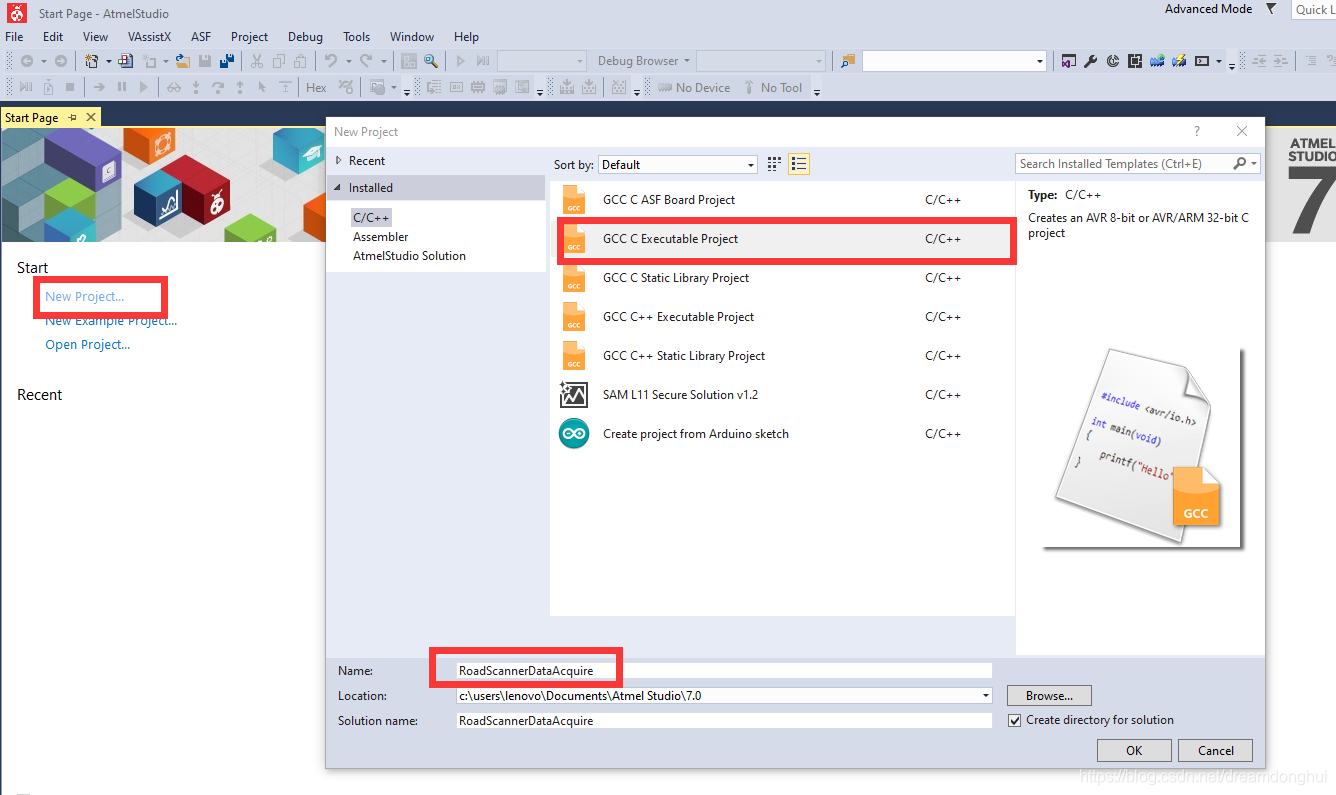Click the Redo arrow in the toolbar

[366, 61]
